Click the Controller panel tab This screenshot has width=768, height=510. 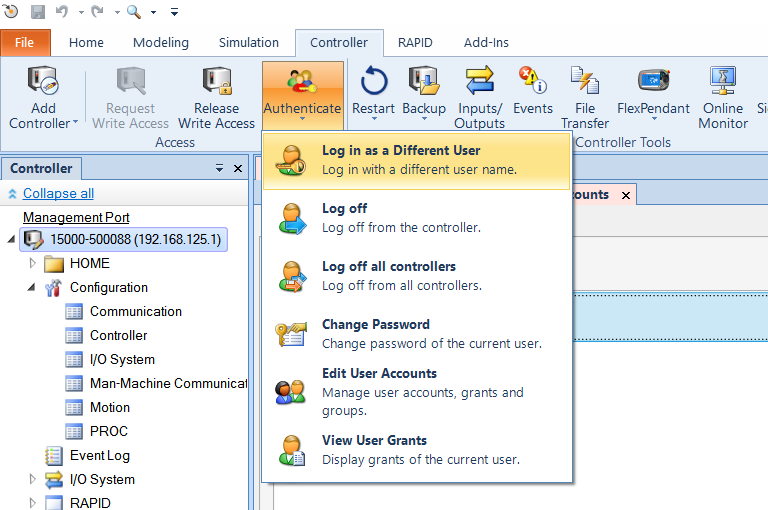[41, 169]
